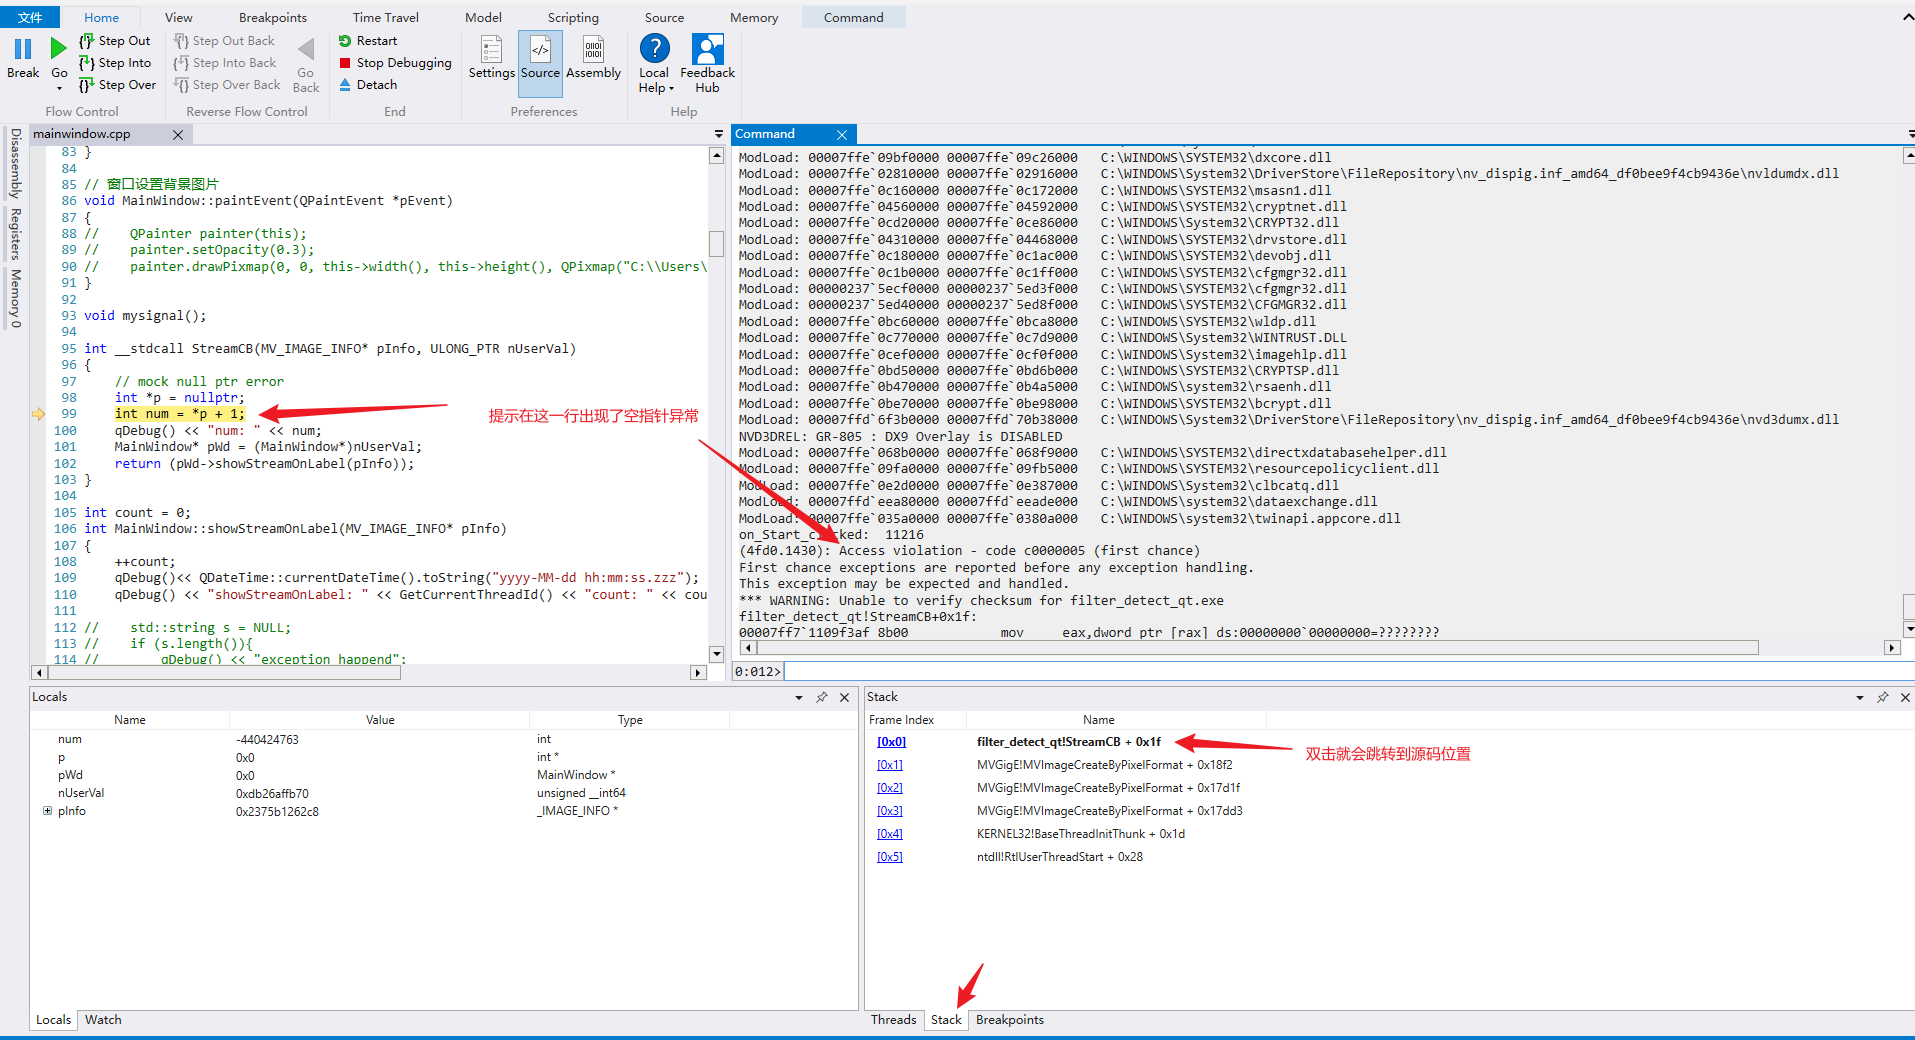
Task: Click Step Out in Flow Control
Action: [x=114, y=41]
